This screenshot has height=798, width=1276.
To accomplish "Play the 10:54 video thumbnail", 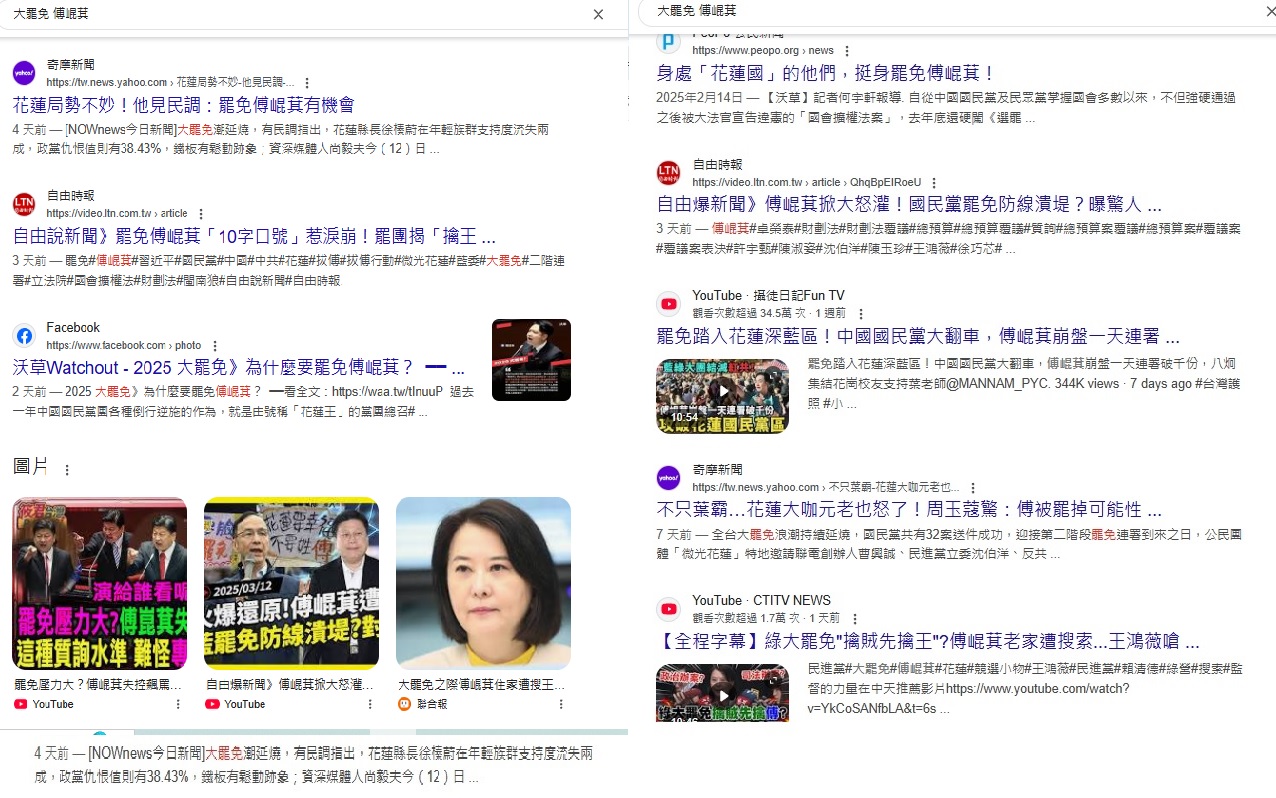I will (x=722, y=396).
